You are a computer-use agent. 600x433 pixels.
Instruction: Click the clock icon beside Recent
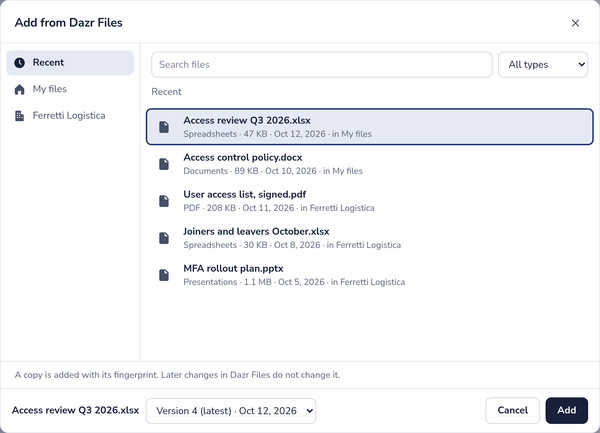pyautogui.click(x=20, y=63)
